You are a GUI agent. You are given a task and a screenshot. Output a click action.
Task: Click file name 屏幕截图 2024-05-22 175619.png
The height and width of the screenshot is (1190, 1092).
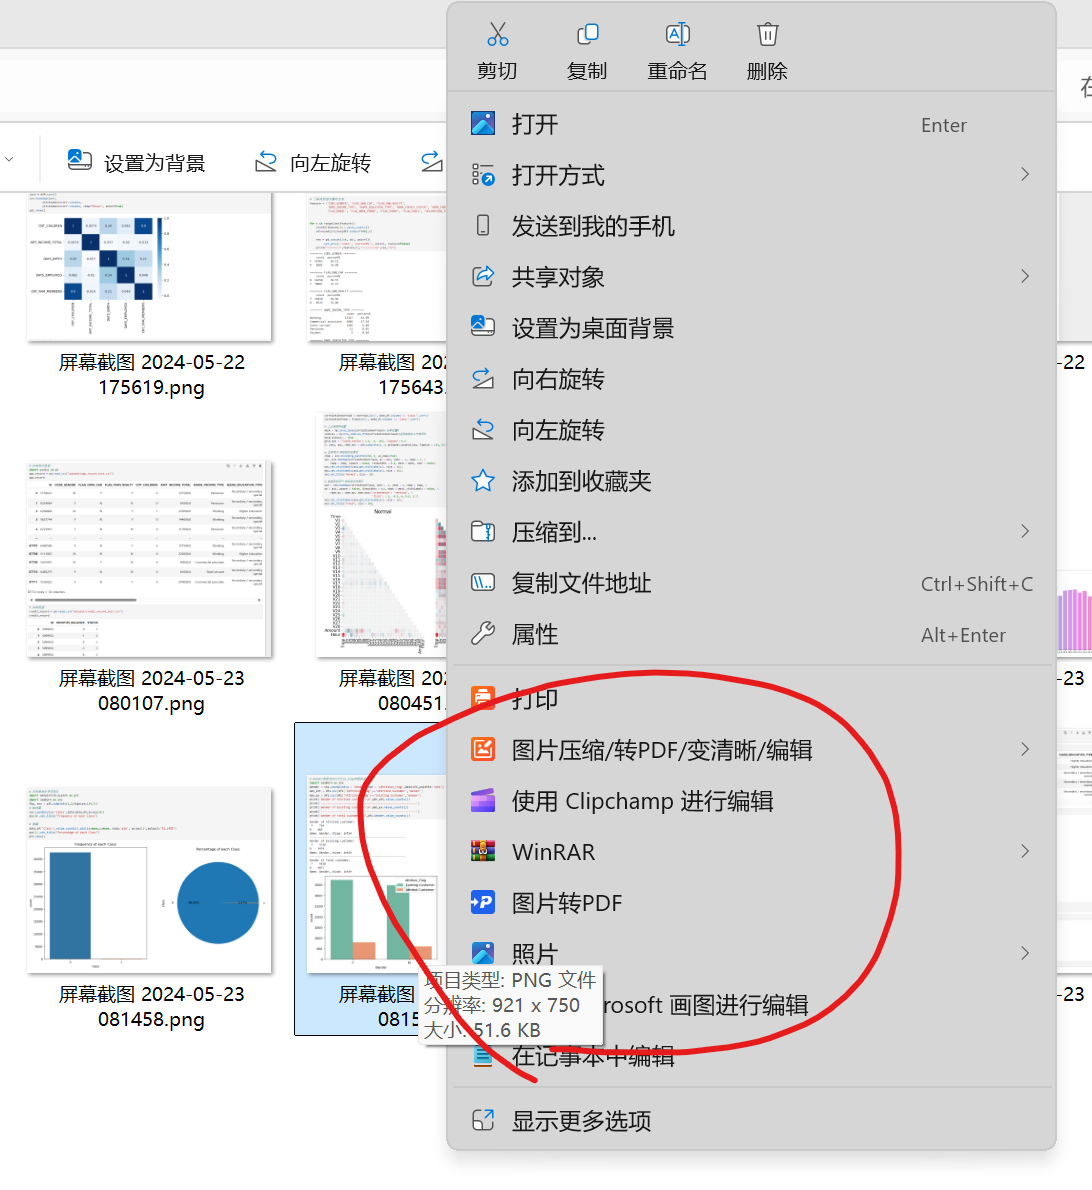click(152, 375)
